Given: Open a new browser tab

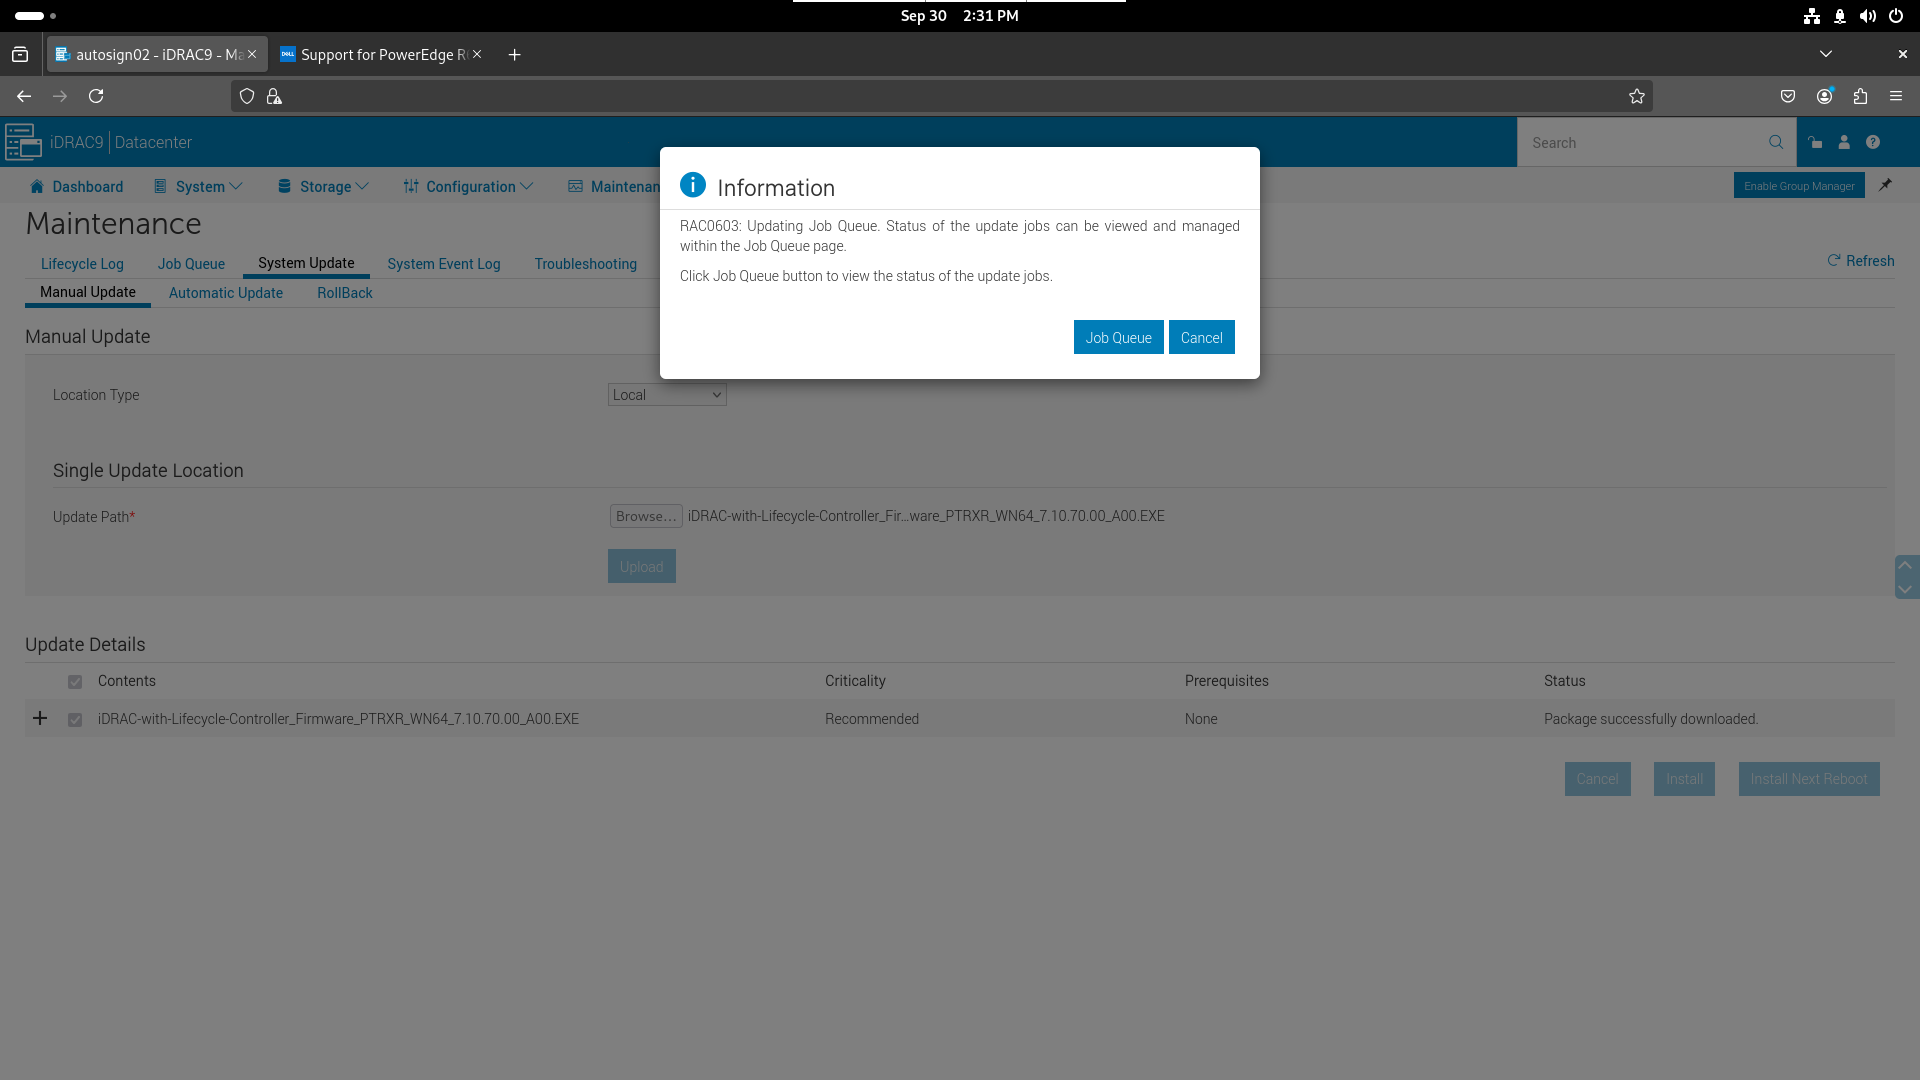Looking at the screenshot, I should click(515, 54).
